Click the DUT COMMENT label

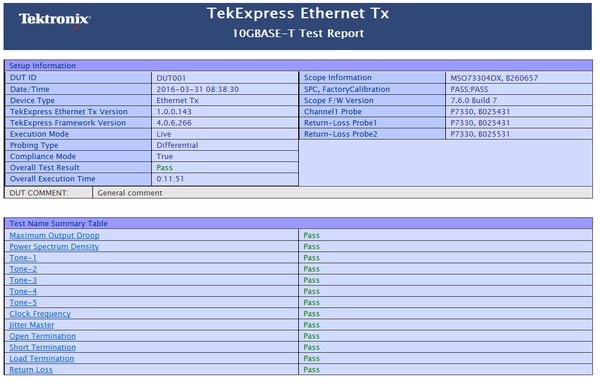[x=39, y=193]
